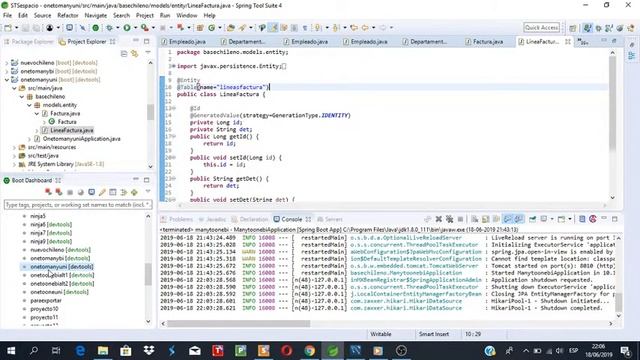Screen dimensions: 640x360
Task: Open the Source menu
Action: pyautogui.click(x=42, y=16)
